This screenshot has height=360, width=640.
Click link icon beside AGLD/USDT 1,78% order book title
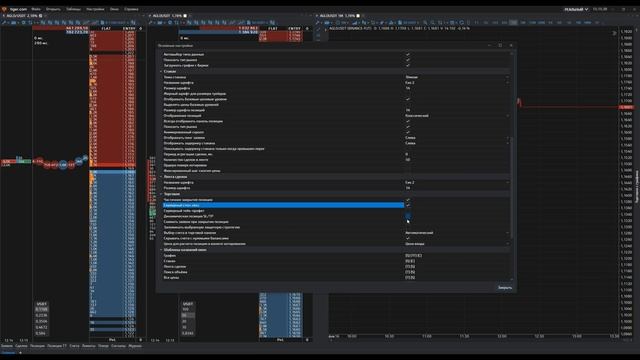185,16
